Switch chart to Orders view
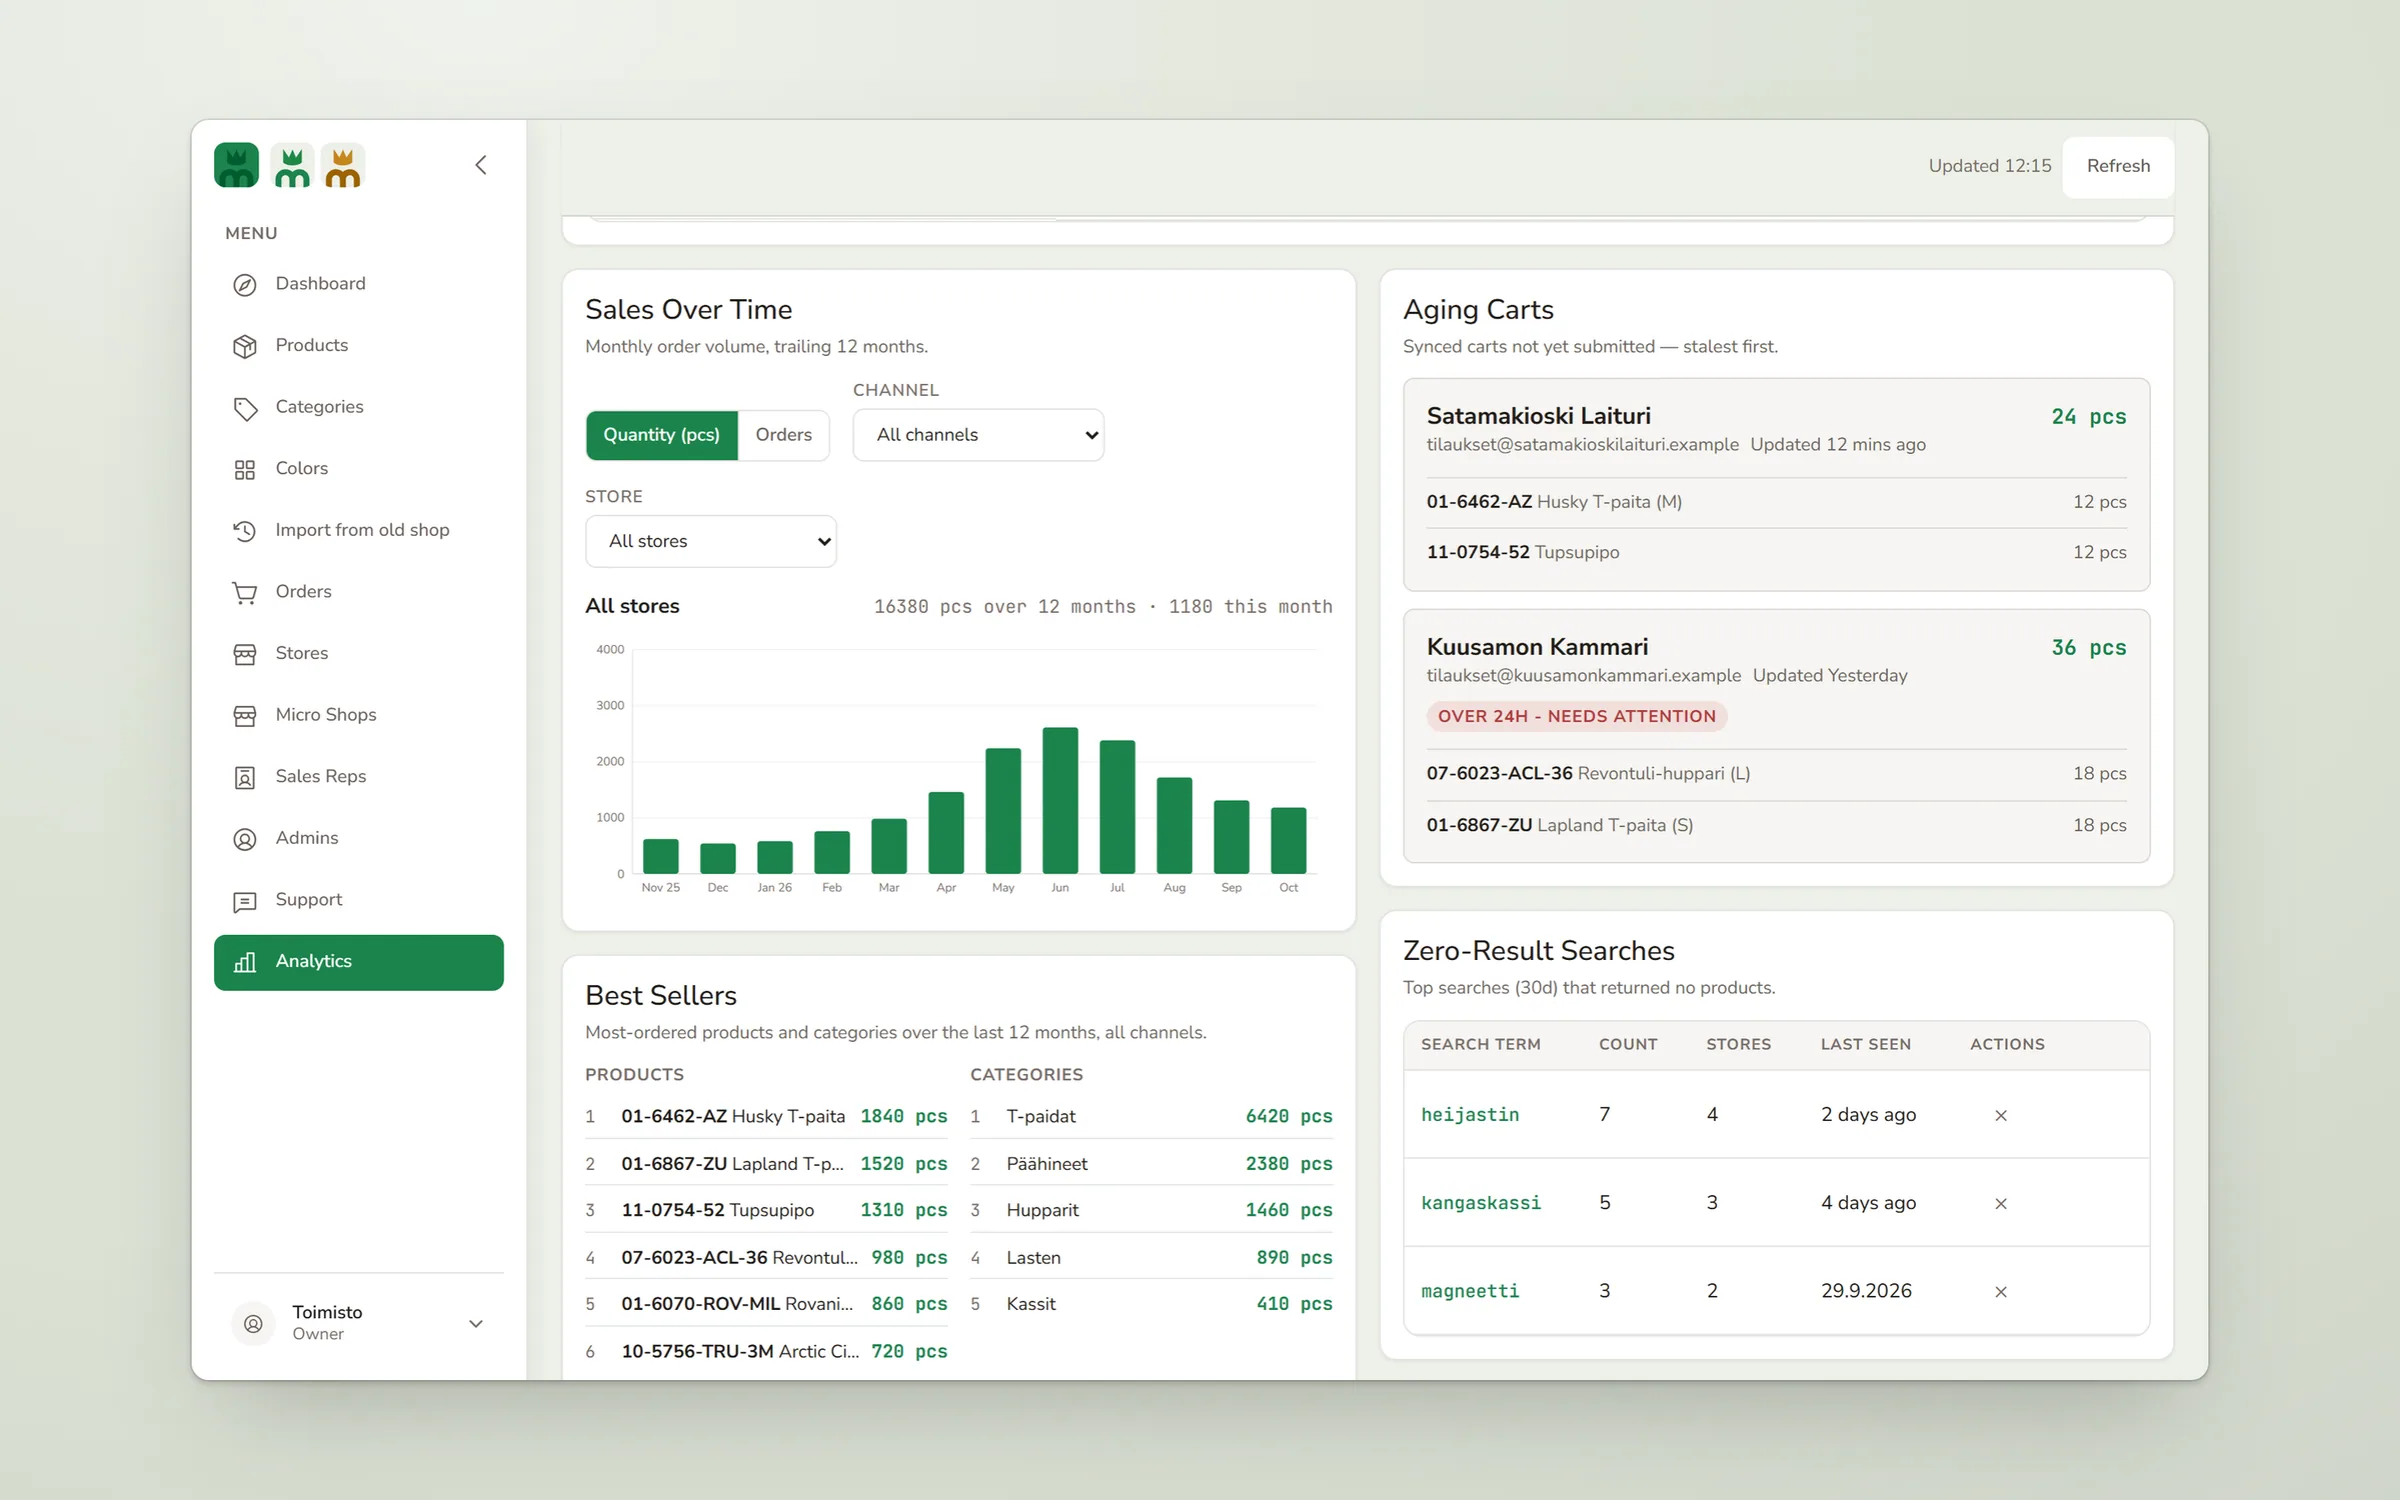Screen dimensions: 2400x1500 click(x=784, y=435)
